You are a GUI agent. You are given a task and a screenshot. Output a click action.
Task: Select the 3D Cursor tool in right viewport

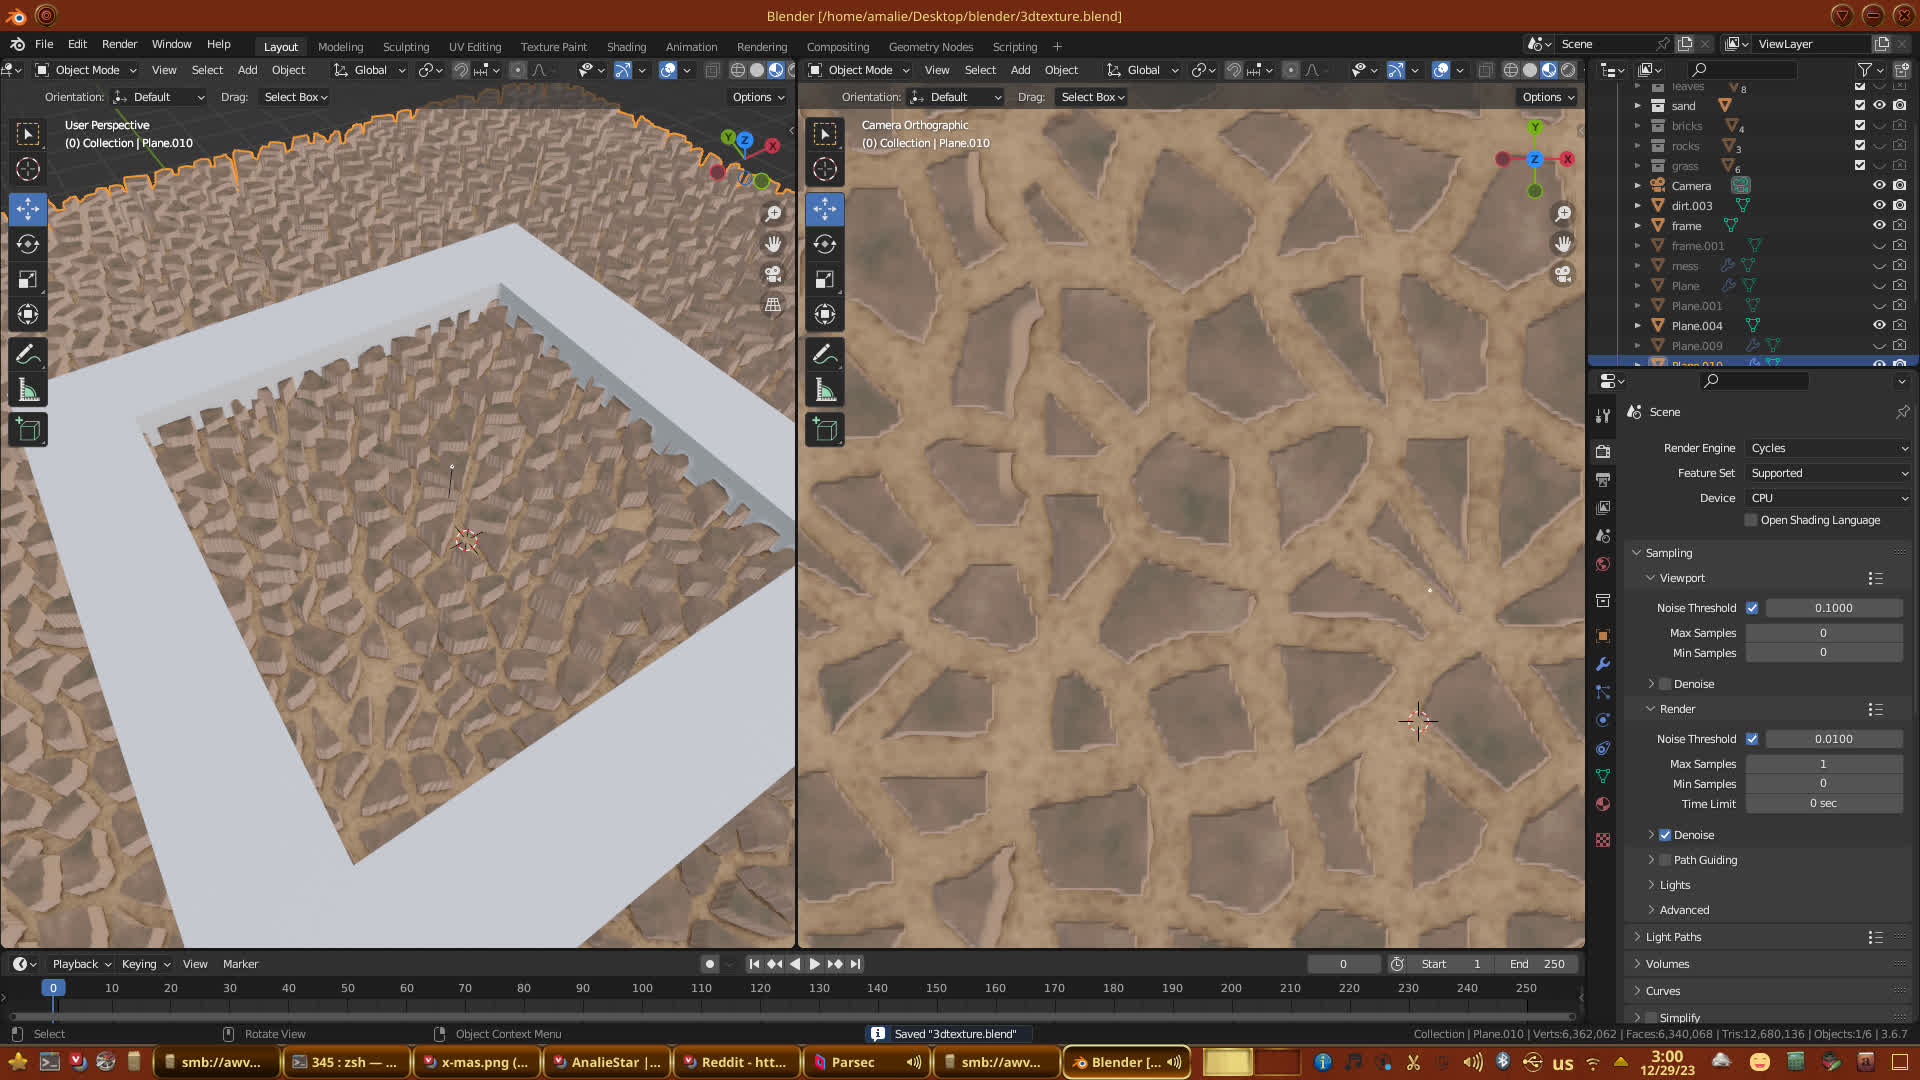point(825,169)
